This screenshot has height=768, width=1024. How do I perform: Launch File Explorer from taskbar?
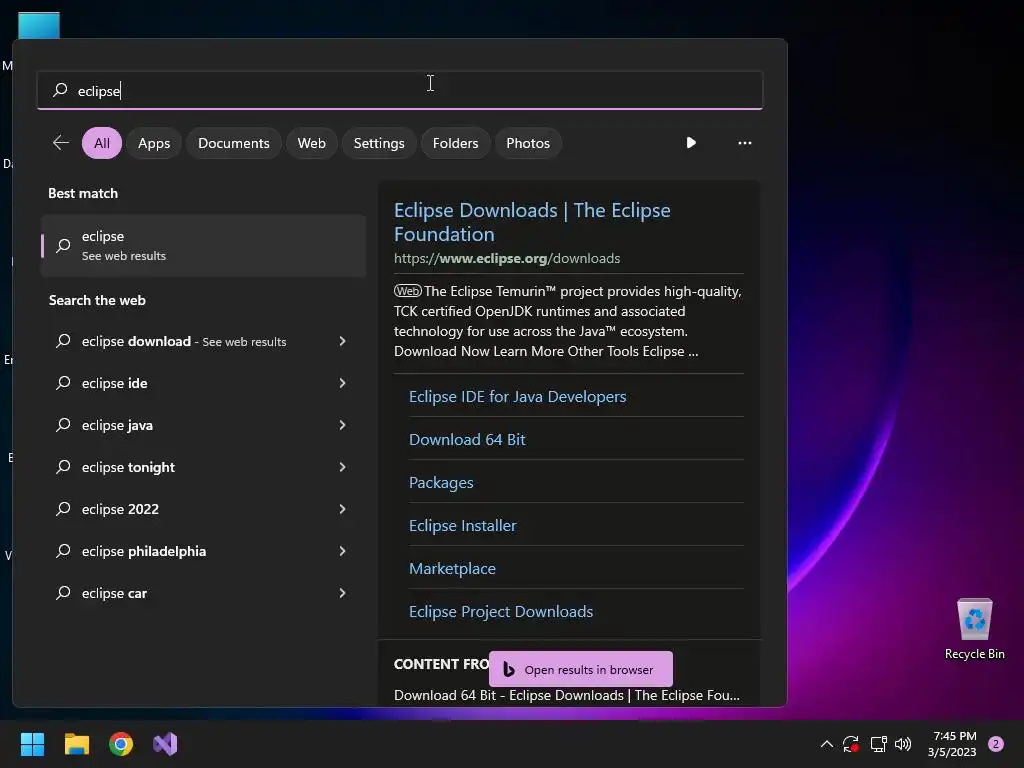tap(76, 744)
